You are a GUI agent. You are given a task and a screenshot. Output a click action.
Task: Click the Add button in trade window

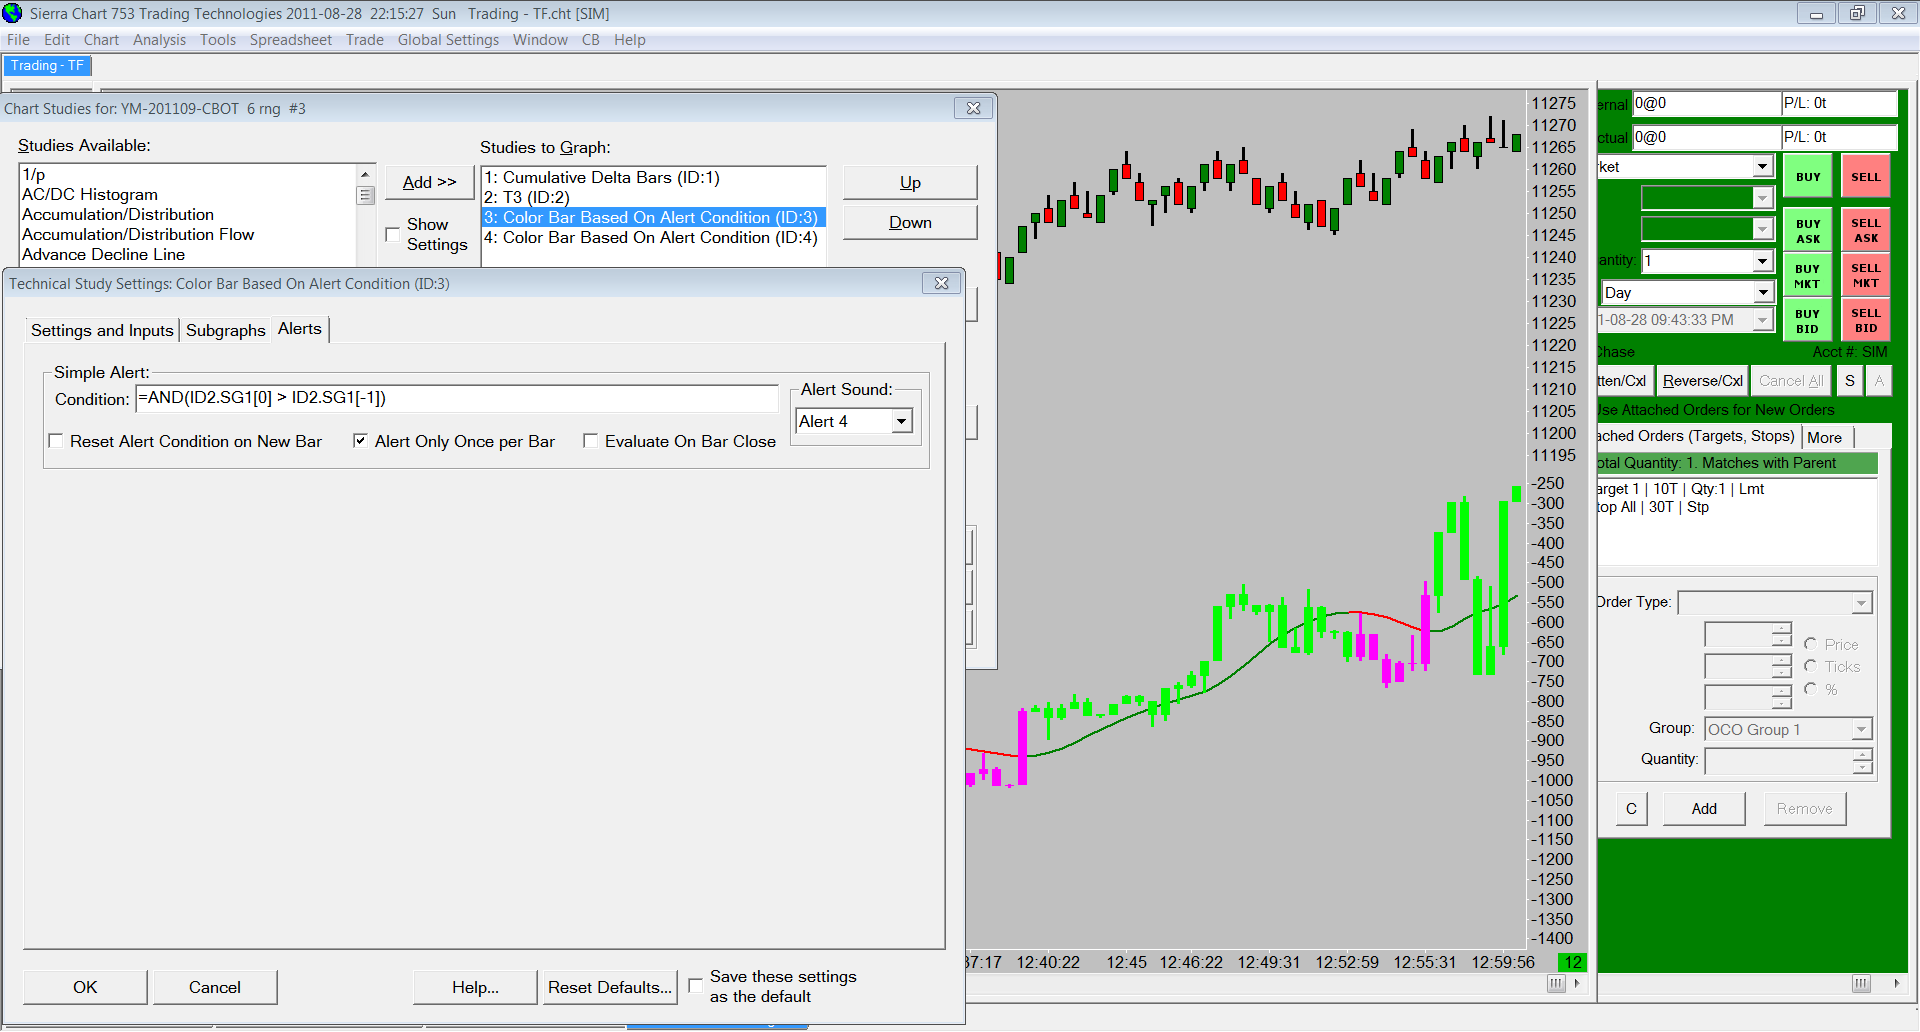tap(1704, 809)
